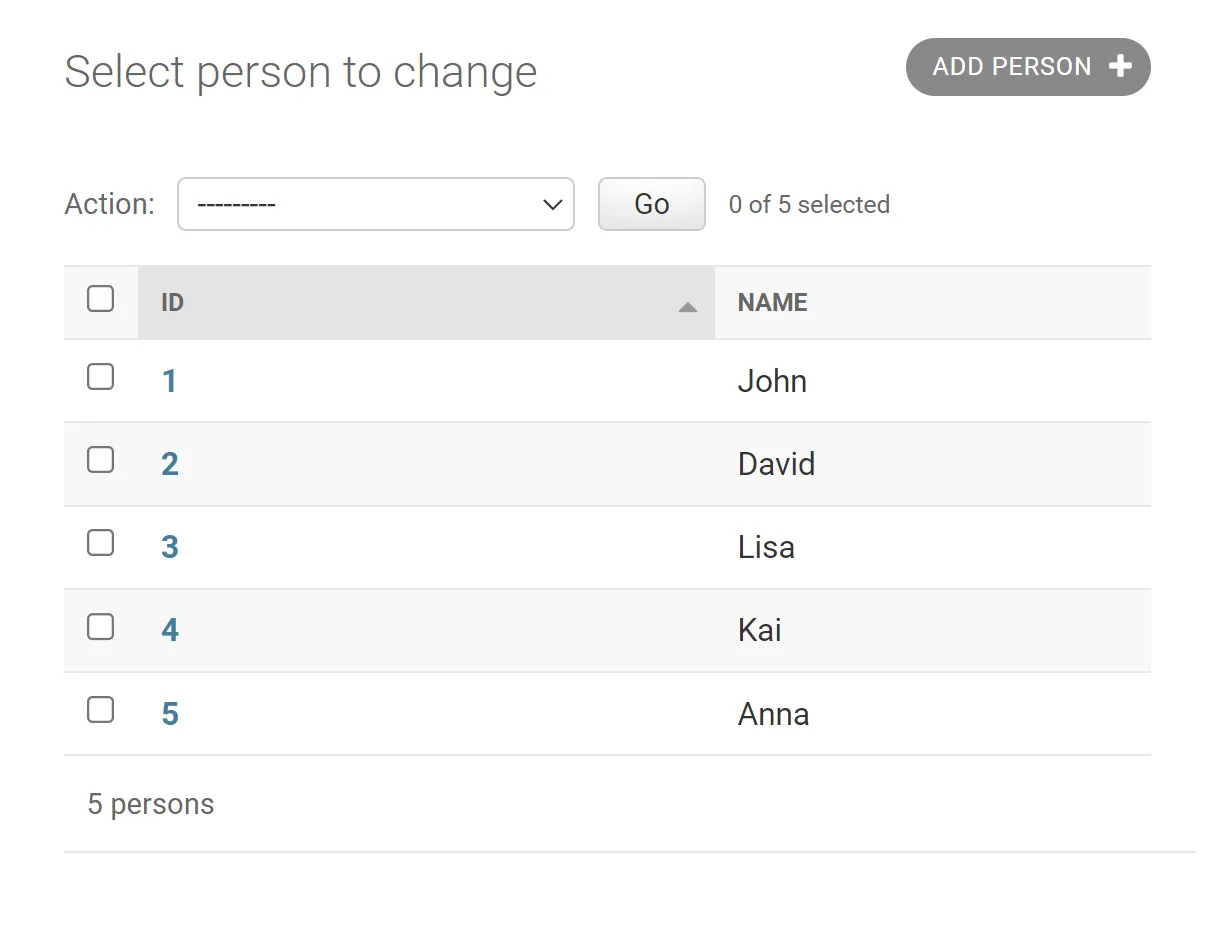Follow the ID 3 link

(x=170, y=547)
